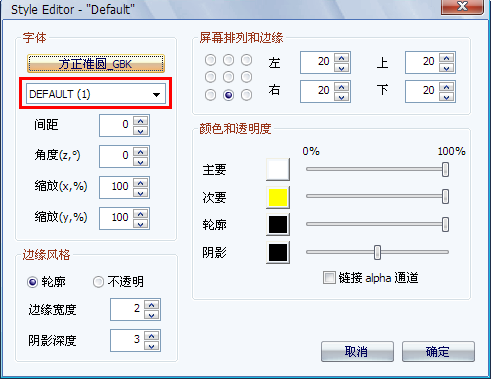
Task: Decrease the 左 left margin value
Action: [342, 68]
